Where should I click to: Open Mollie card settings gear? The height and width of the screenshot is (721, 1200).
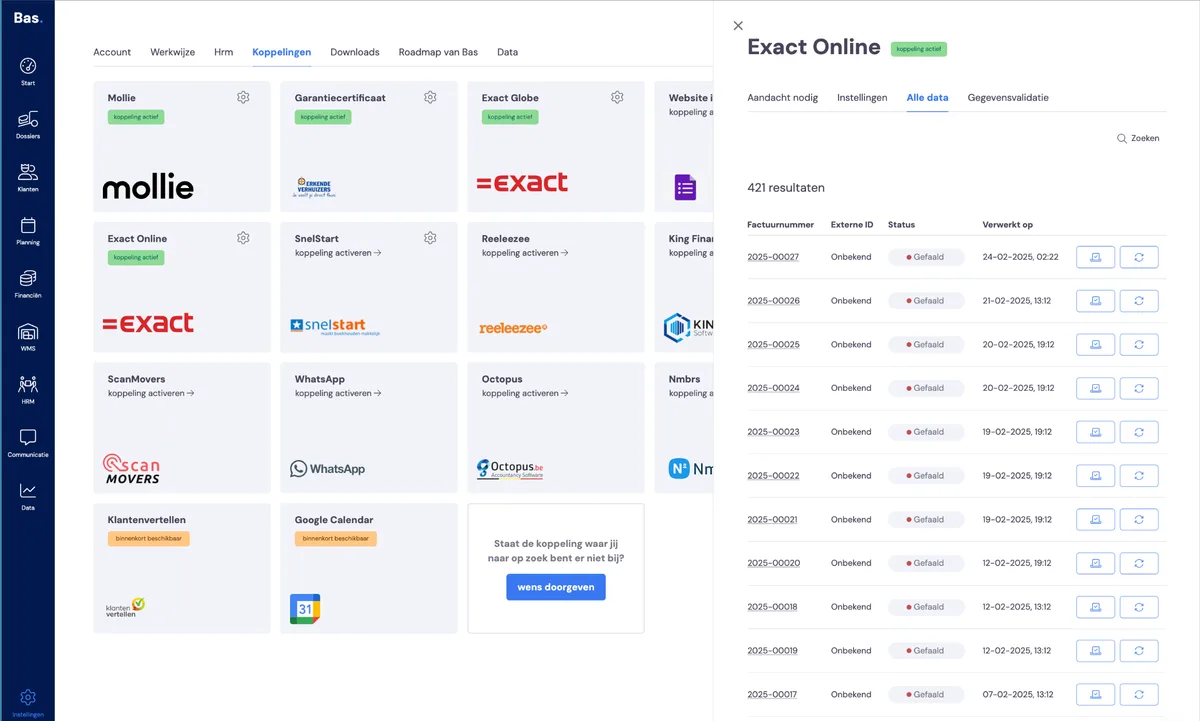pyautogui.click(x=243, y=97)
